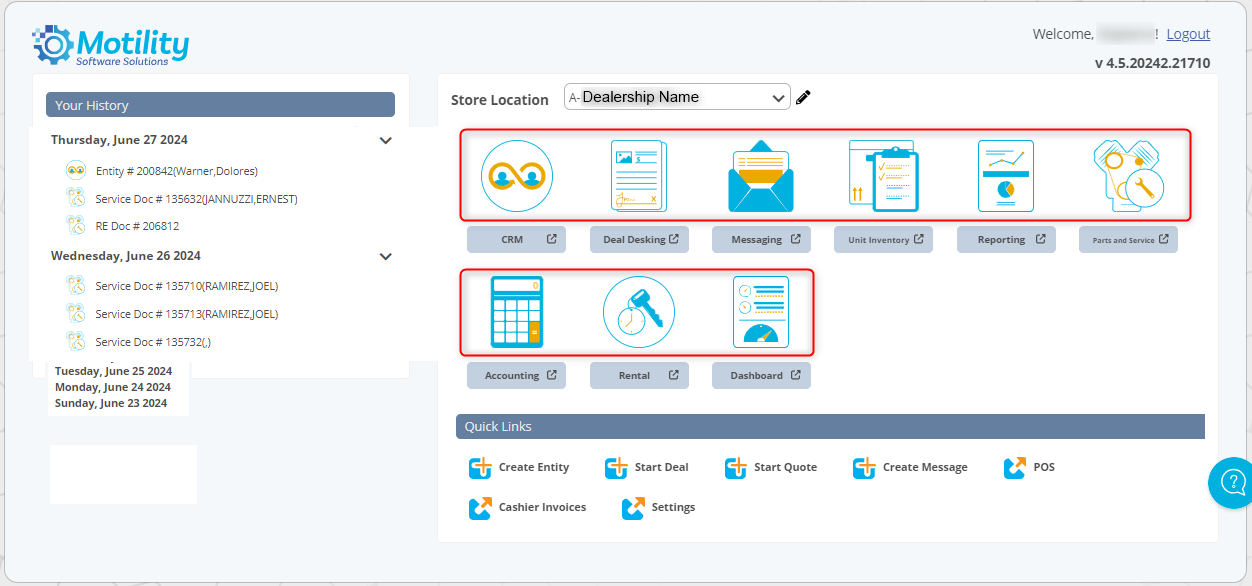Open history item Entity # 200842(Warner,Dolores)
Image resolution: width=1252 pixels, height=586 pixels.
point(177,171)
